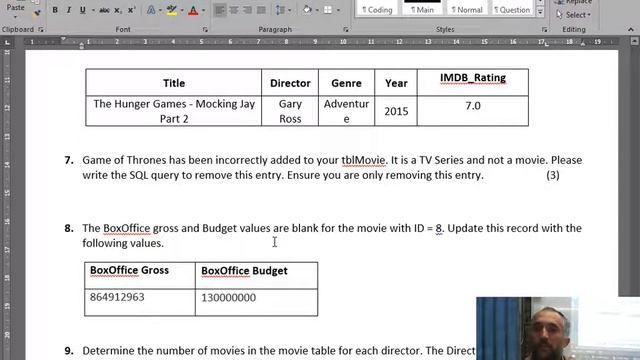Open Paragraph dialog launcher
The width and height of the screenshot is (640, 360).
tap(346, 29)
